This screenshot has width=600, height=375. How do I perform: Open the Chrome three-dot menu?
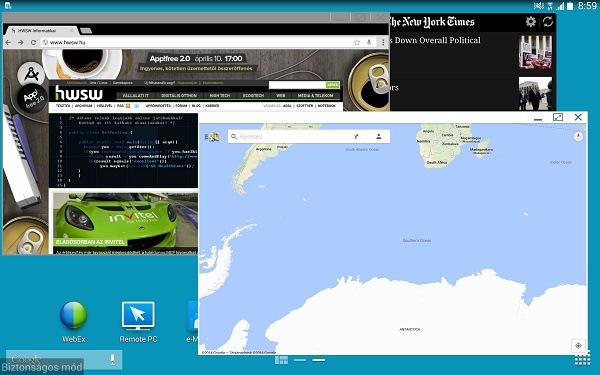coord(383,42)
